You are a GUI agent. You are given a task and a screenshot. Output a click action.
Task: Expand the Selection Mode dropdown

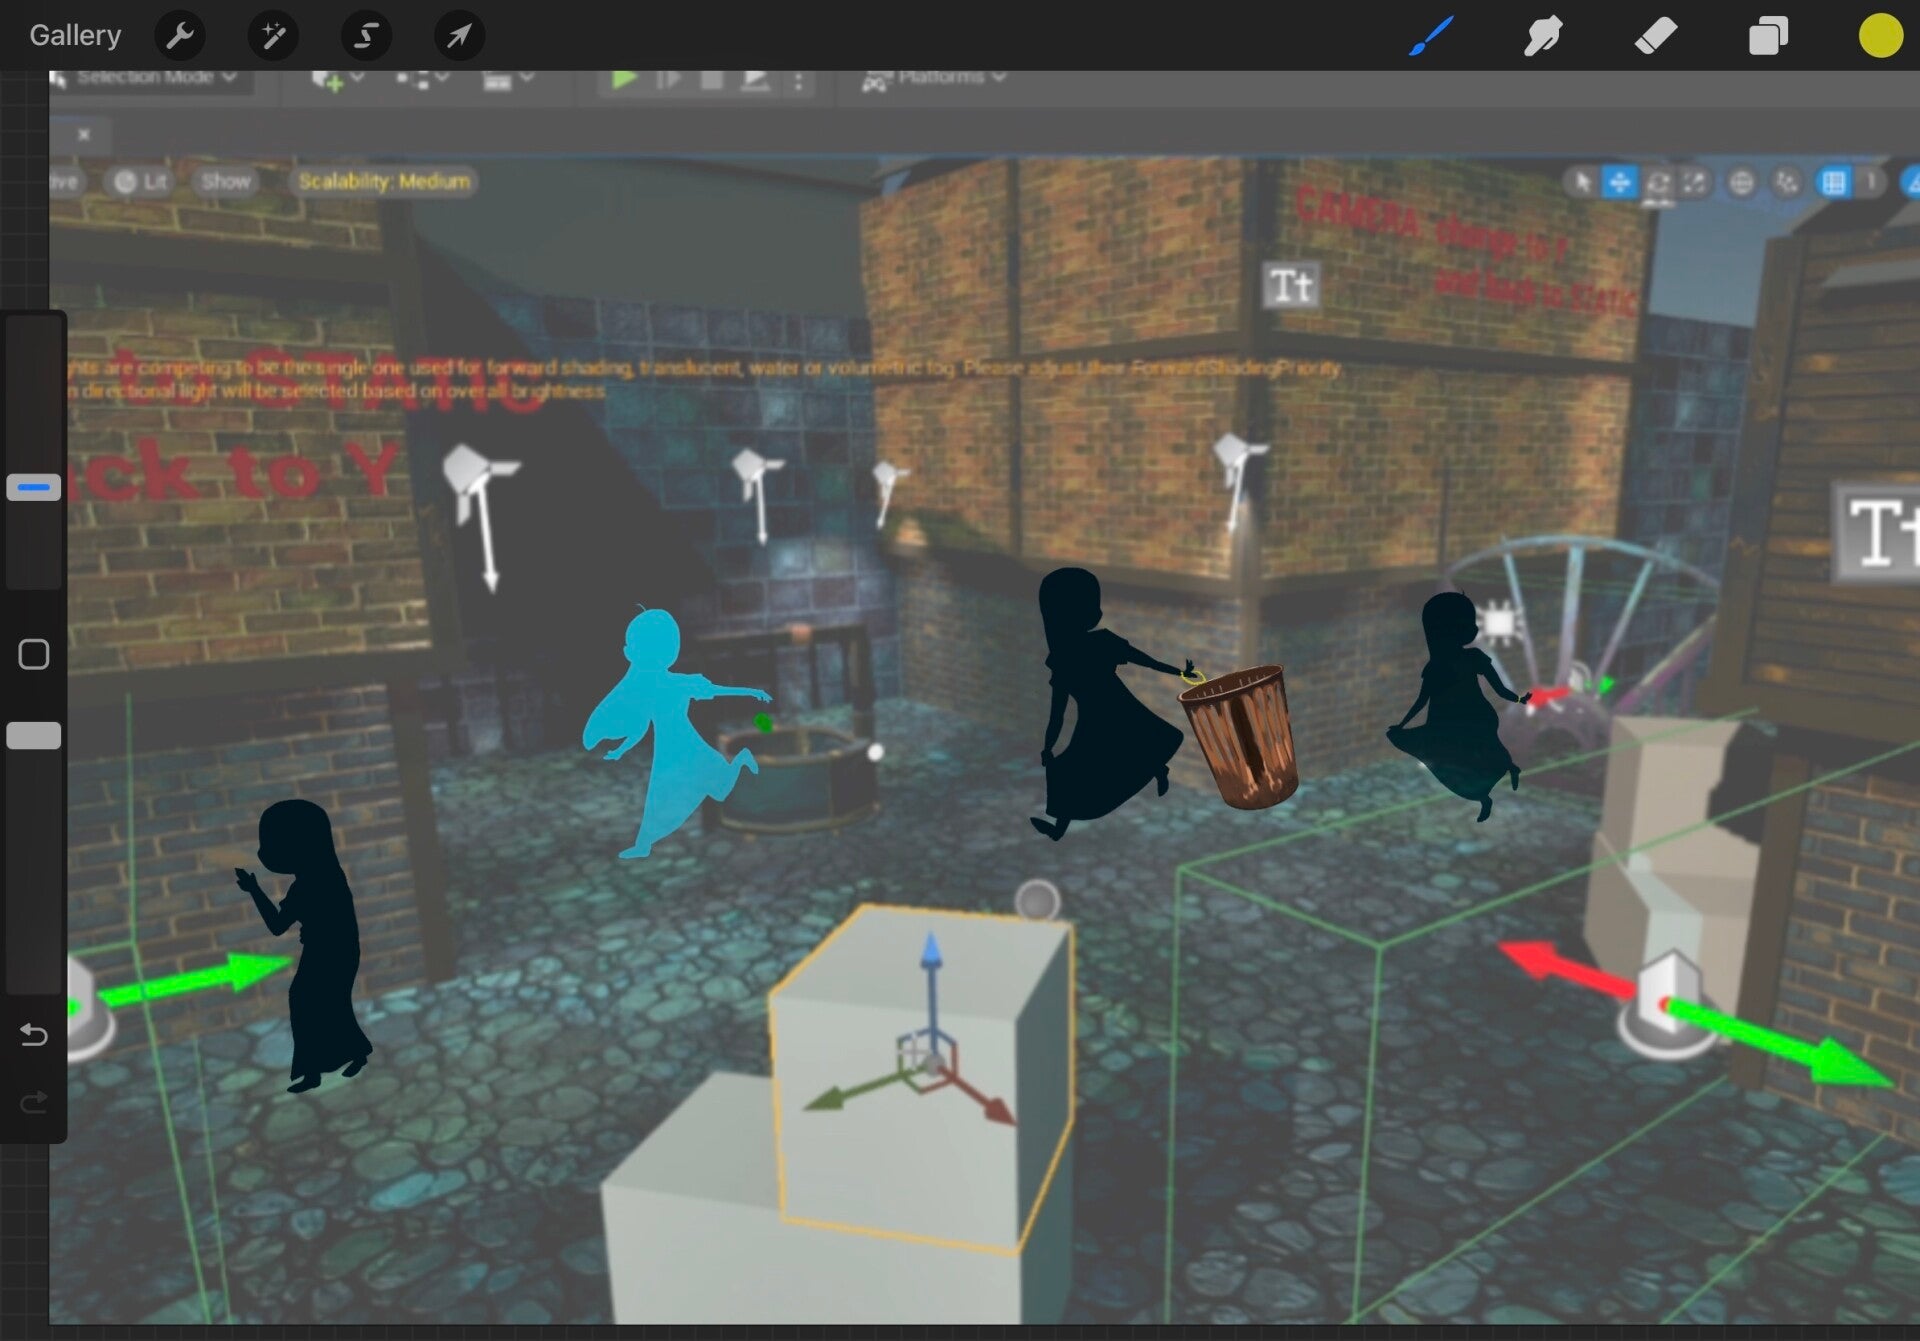pyautogui.click(x=150, y=78)
